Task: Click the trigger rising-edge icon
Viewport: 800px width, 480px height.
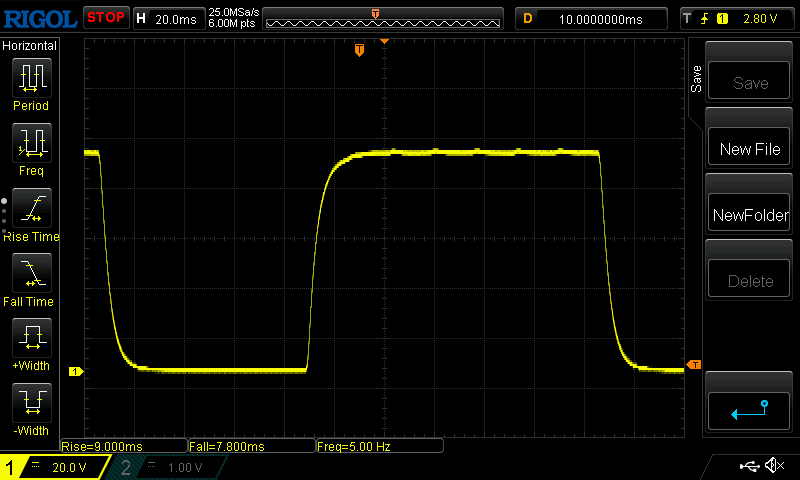Action: pyautogui.click(x=705, y=19)
